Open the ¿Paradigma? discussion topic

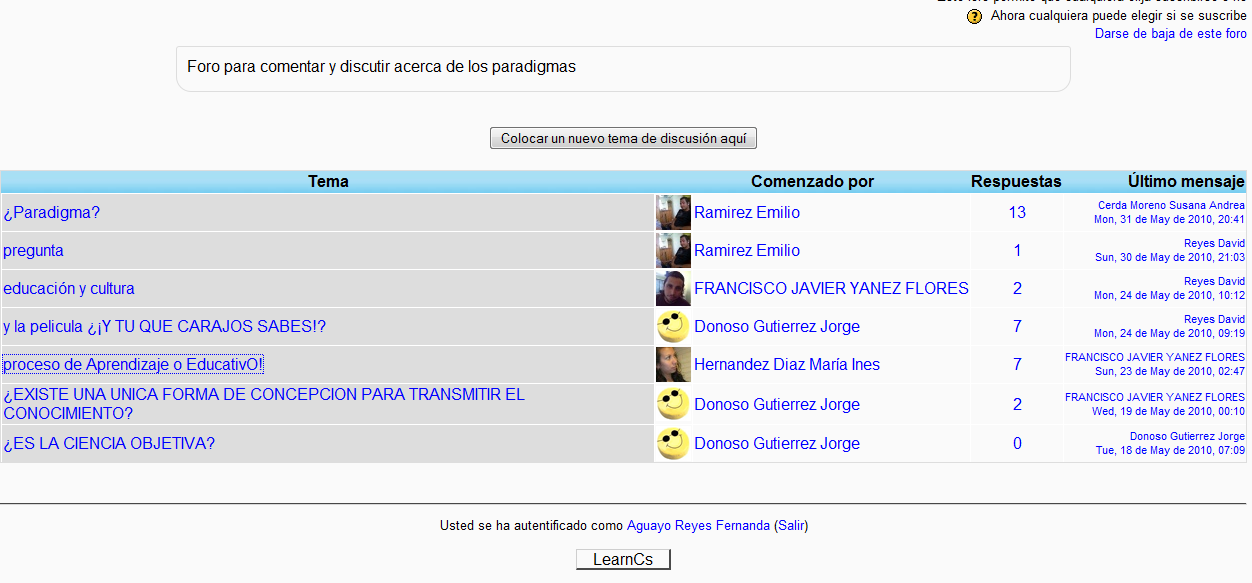[52, 213]
